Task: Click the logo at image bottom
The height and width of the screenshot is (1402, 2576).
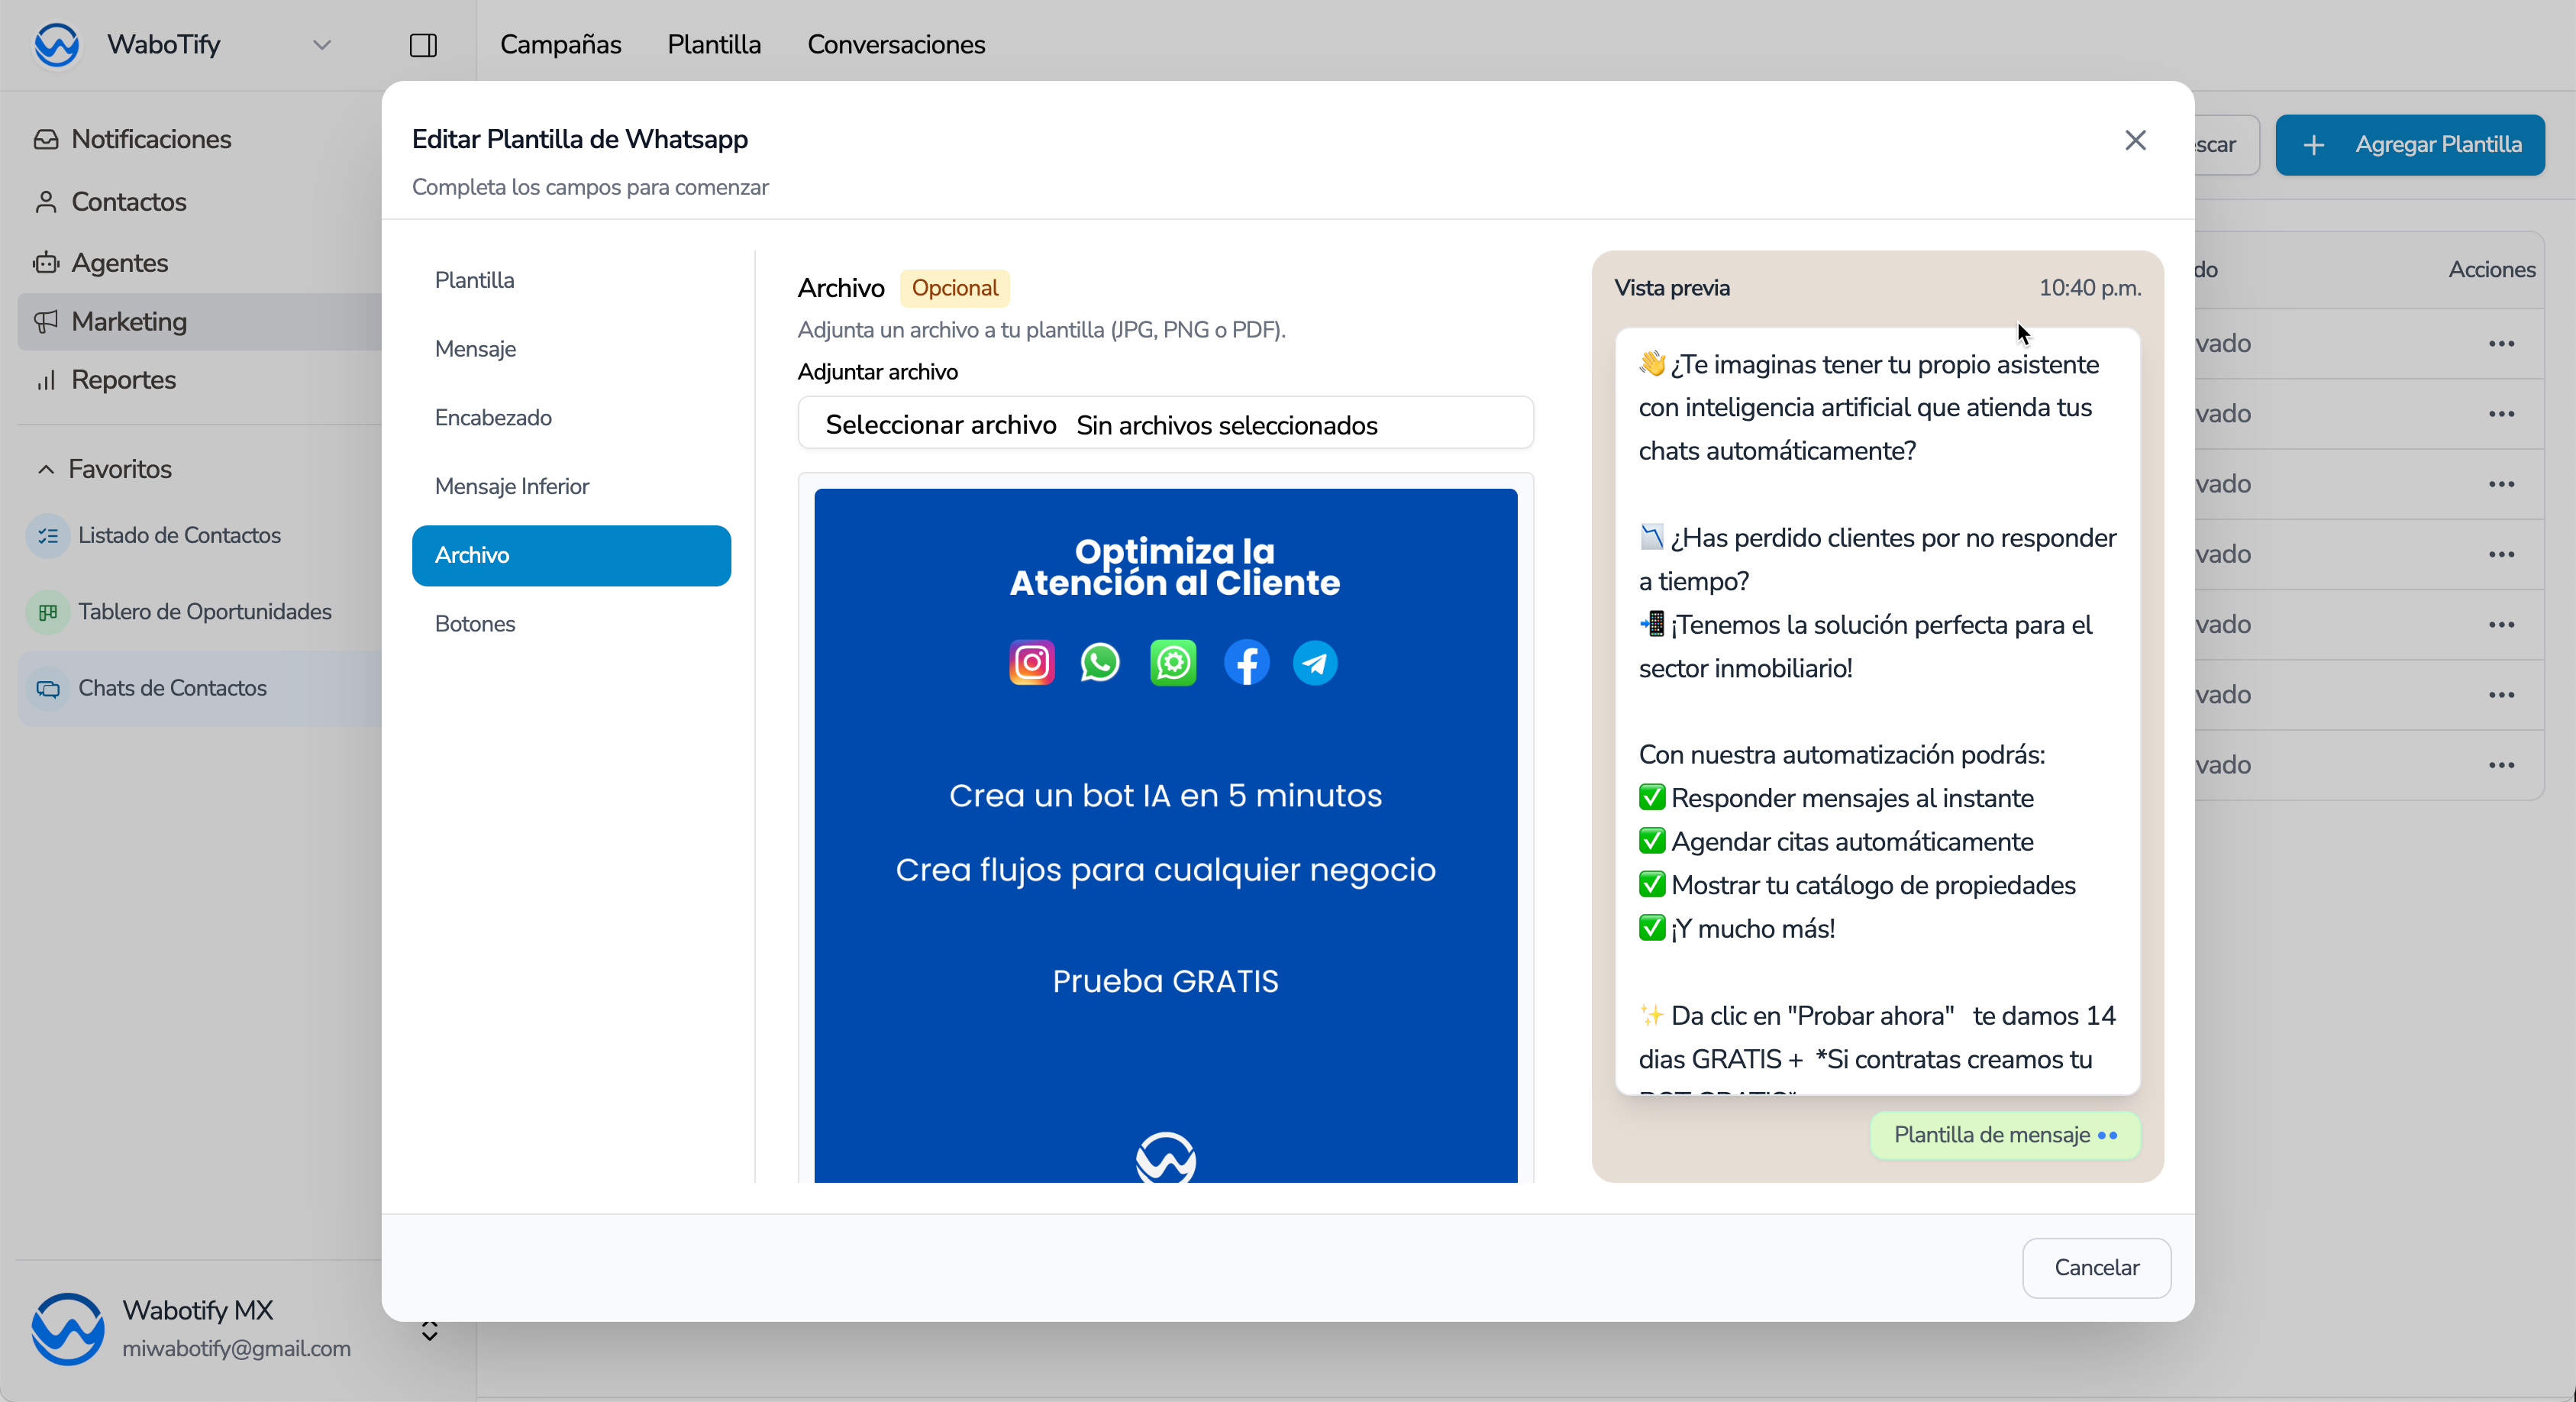Action: (1165, 1157)
